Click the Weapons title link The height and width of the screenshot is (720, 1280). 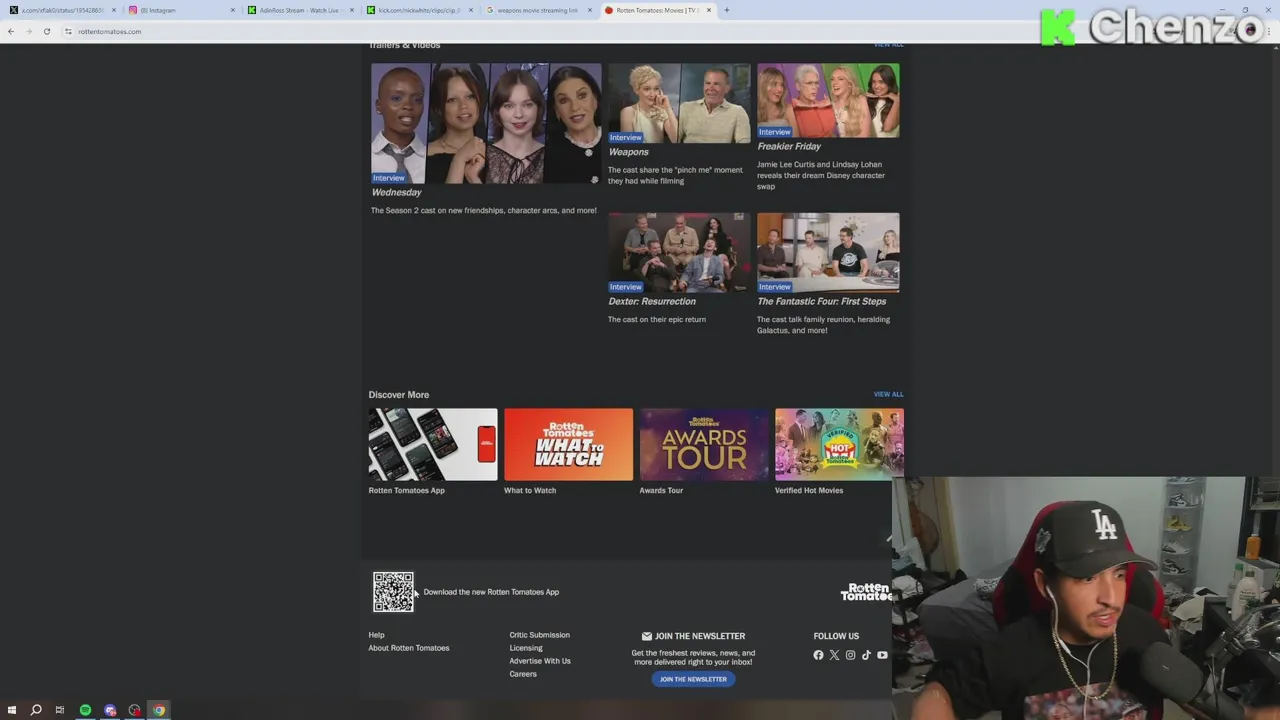(x=629, y=152)
